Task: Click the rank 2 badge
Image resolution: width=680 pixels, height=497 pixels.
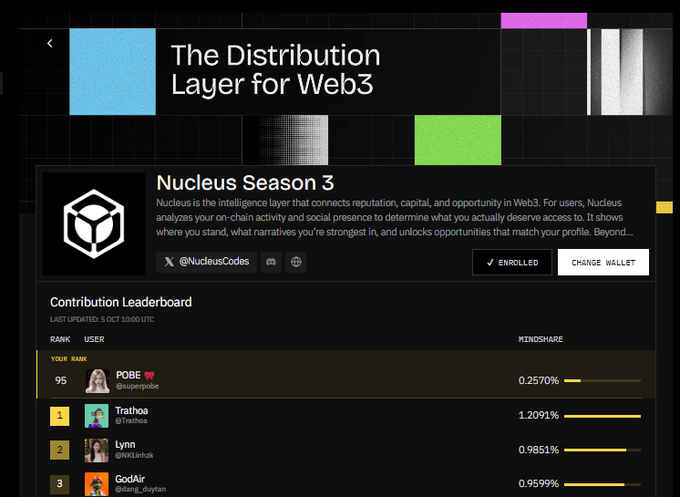Action: tap(60, 450)
